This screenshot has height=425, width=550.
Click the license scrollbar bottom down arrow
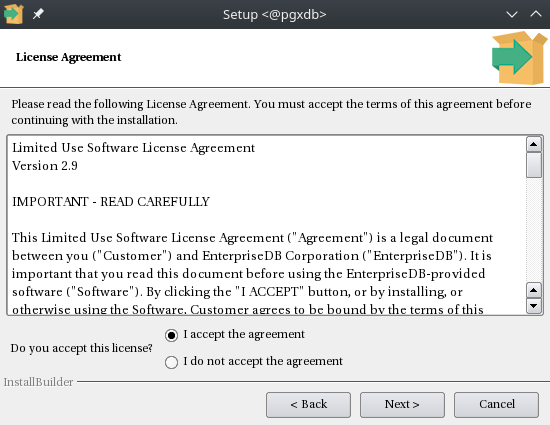tap(534, 306)
